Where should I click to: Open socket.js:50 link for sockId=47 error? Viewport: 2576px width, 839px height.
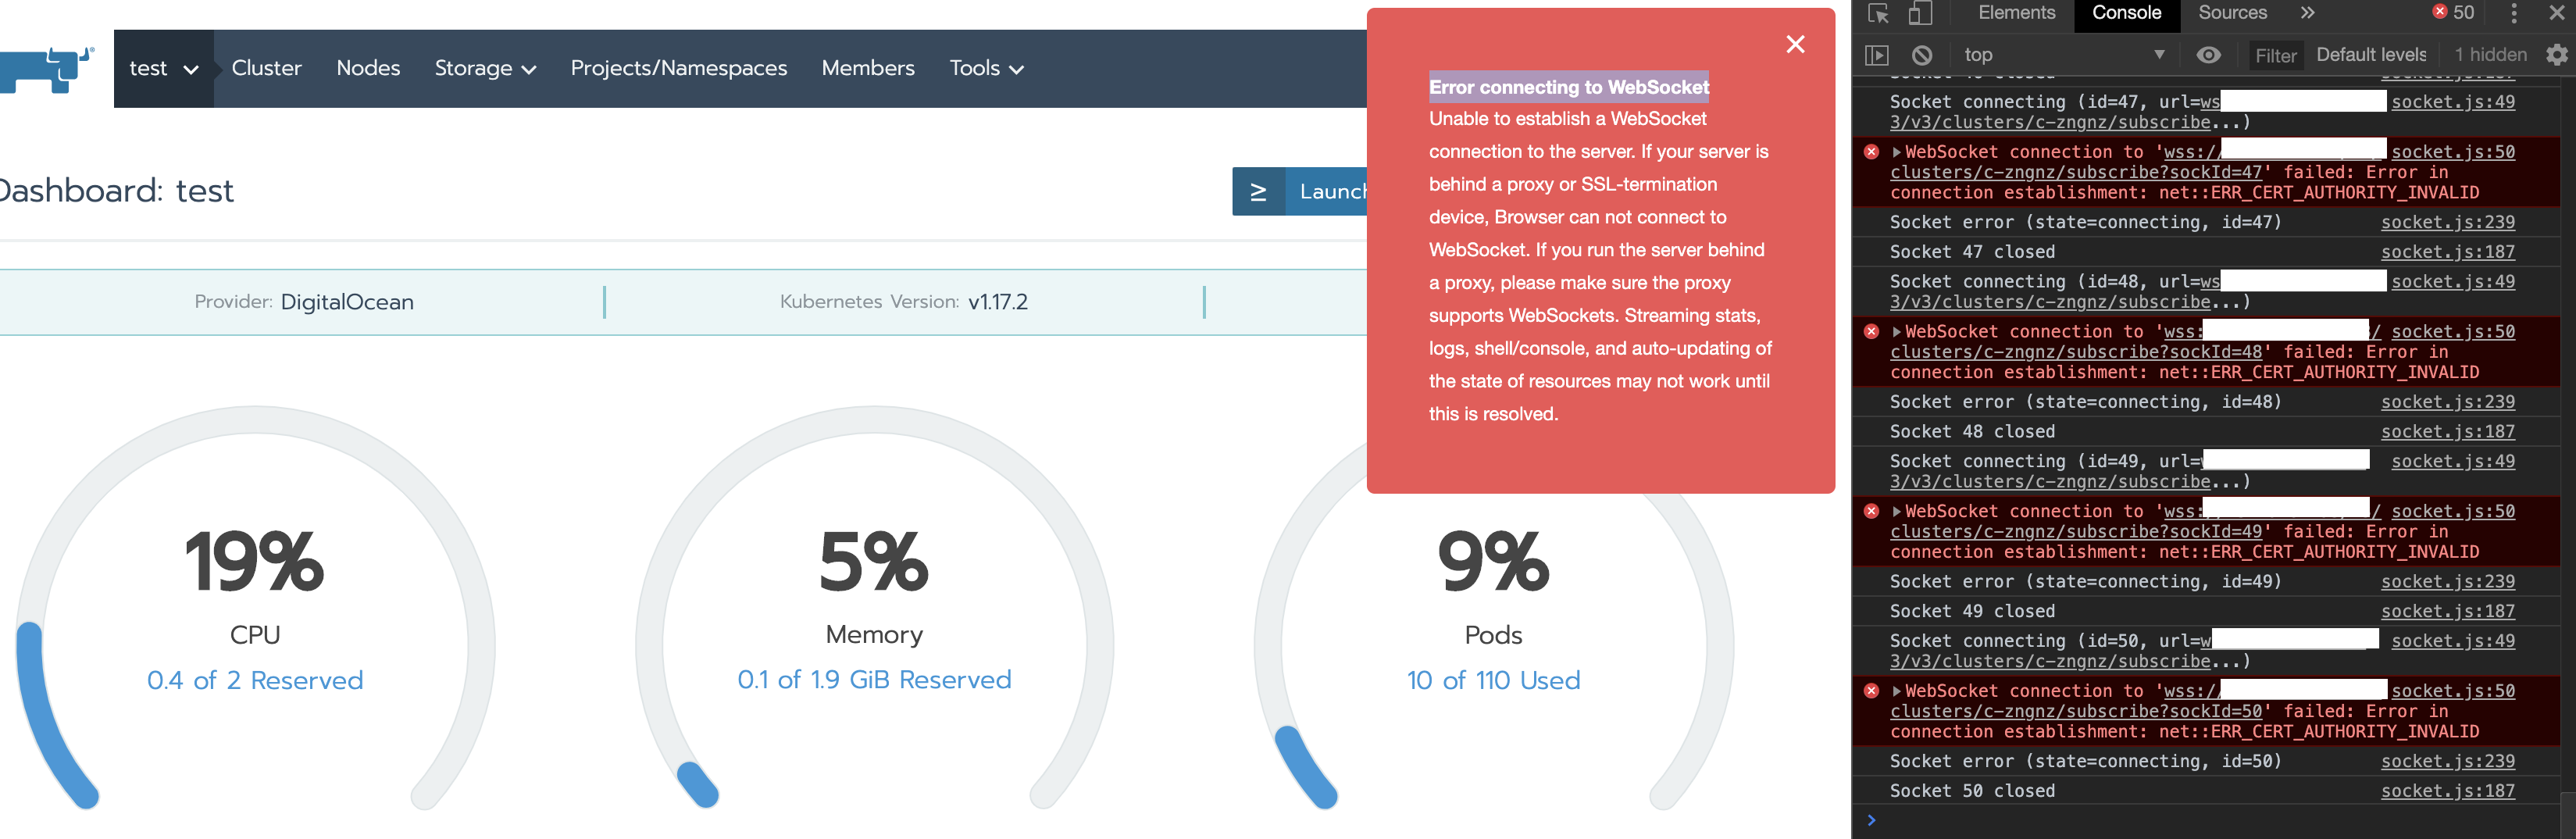(x=2452, y=152)
